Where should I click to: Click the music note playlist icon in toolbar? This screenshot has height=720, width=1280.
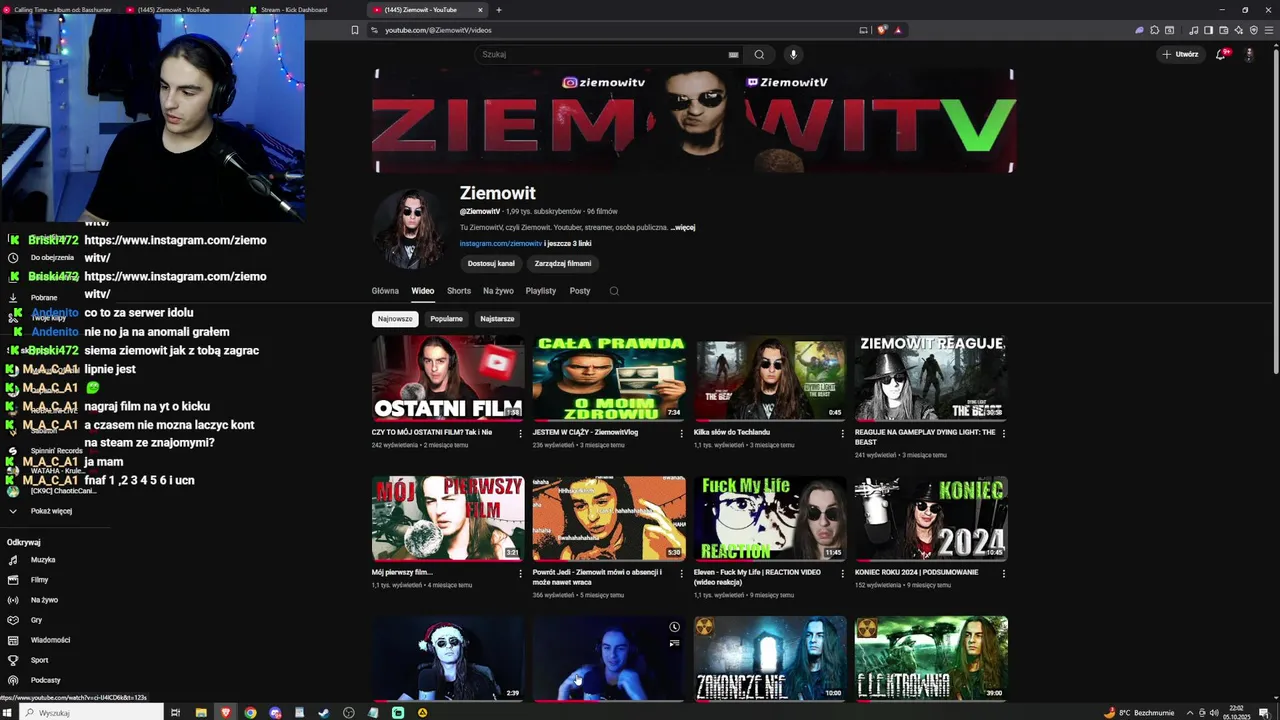(1193, 30)
